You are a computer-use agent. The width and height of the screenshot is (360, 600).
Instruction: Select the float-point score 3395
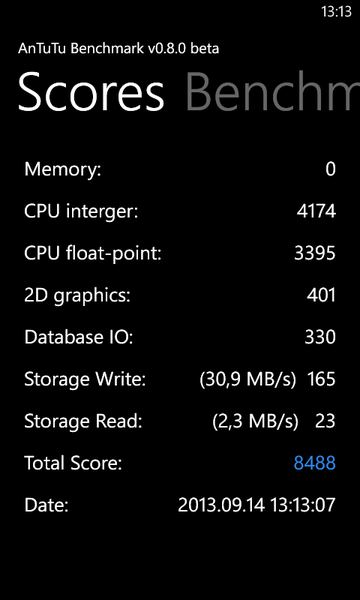click(315, 253)
